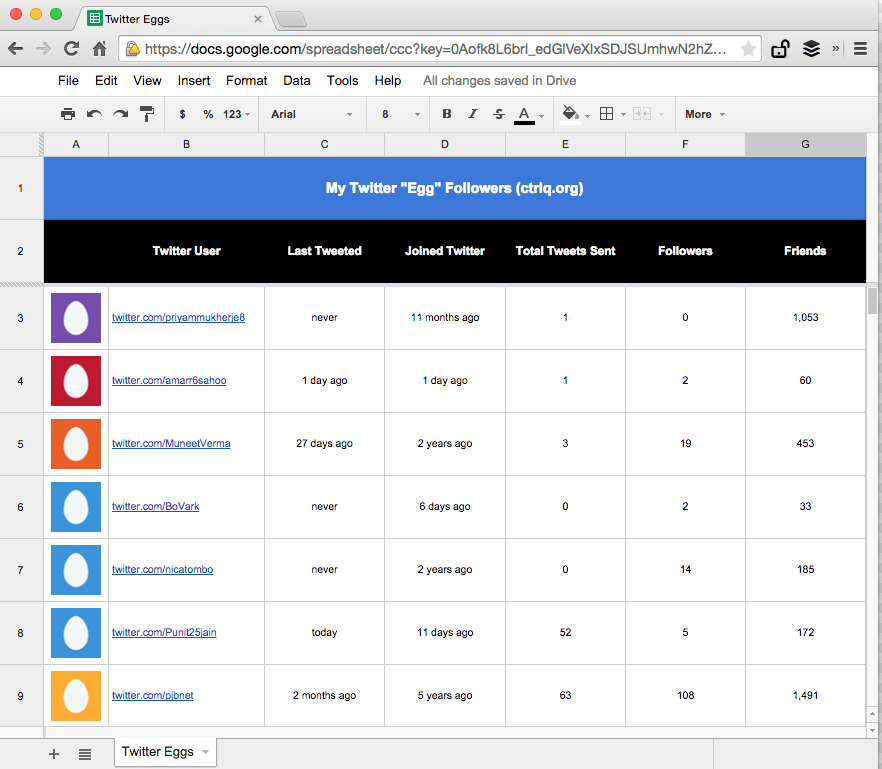The width and height of the screenshot is (882, 769).
Task: Select the yellow egg avatar in row 9
Action: click(76, 696)
